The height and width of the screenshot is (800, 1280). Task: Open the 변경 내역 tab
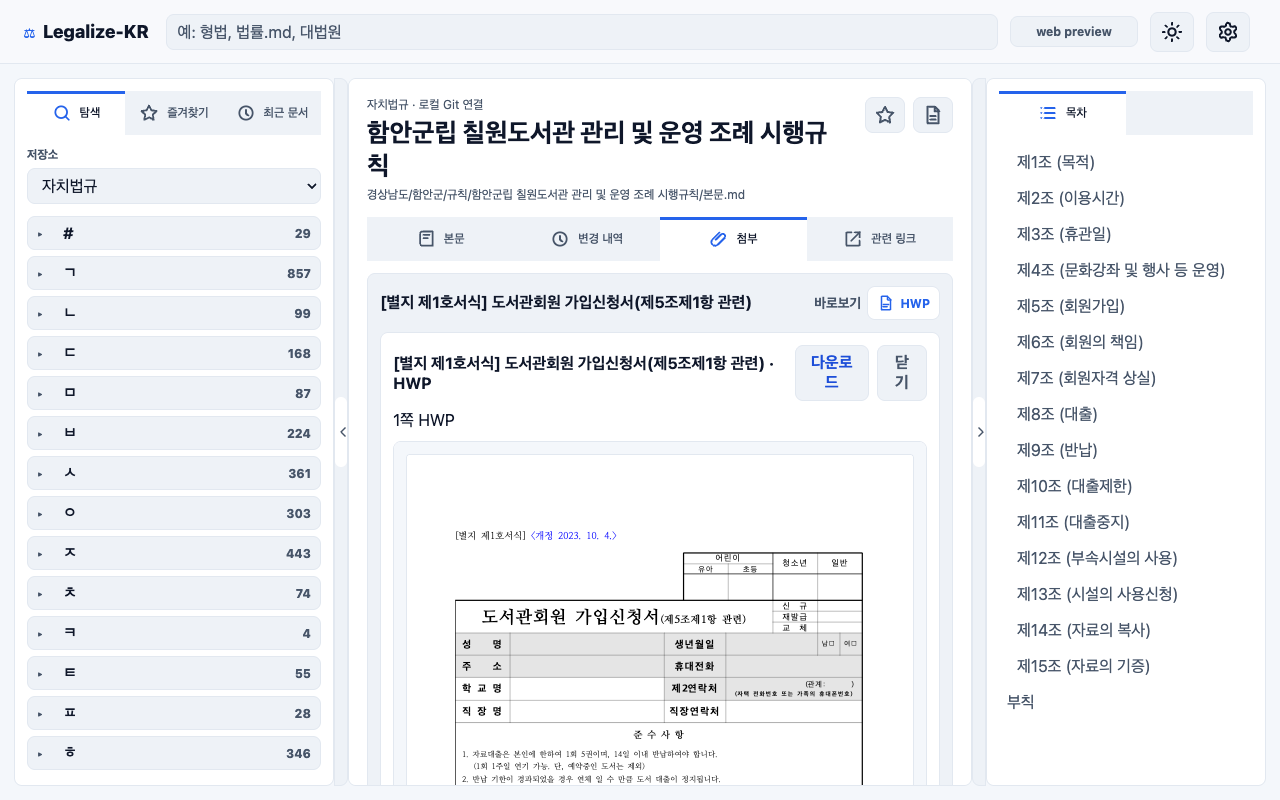(x=587, y=239)
